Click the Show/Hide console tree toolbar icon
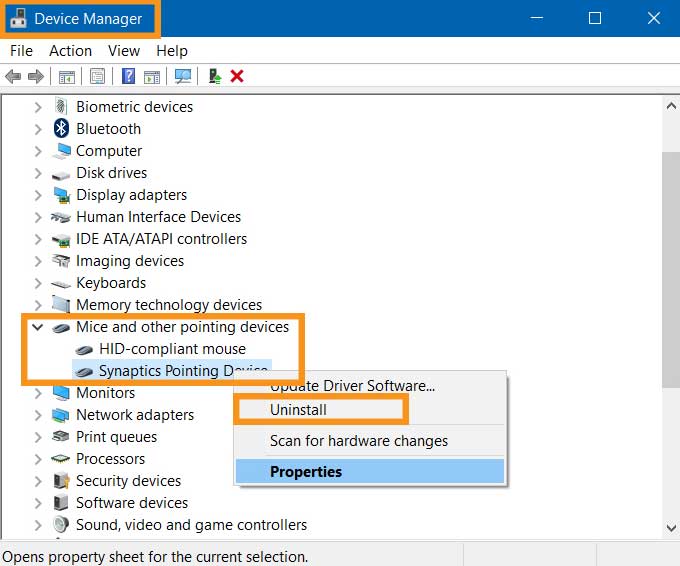Viewport: 680px width, 566px height. tap(67, 77)
